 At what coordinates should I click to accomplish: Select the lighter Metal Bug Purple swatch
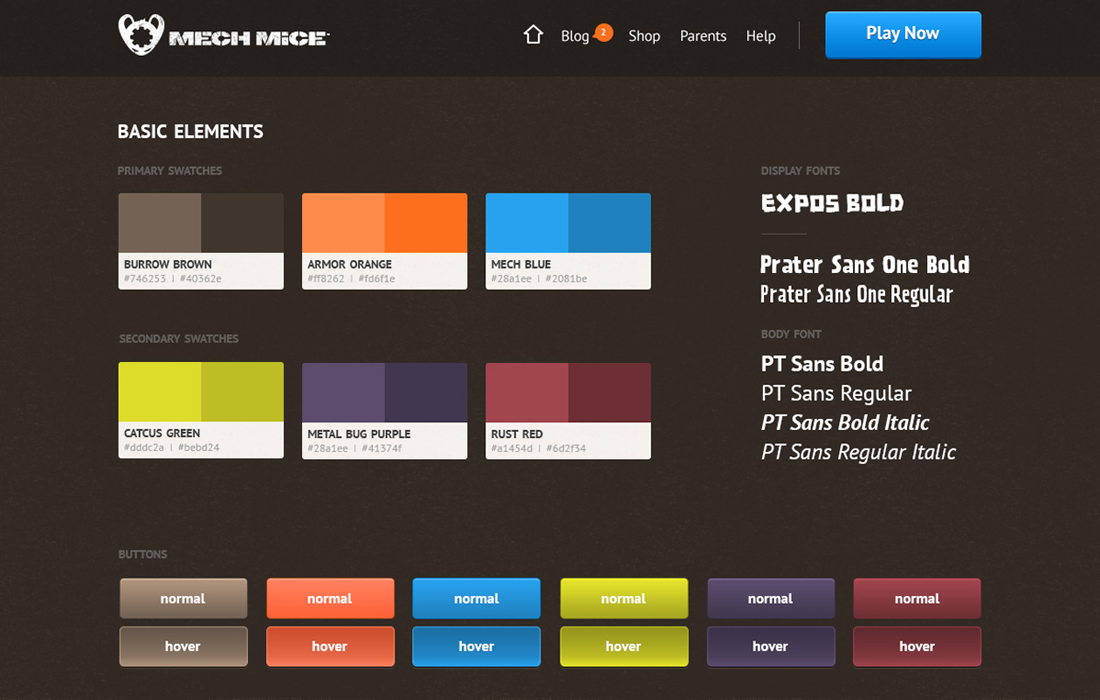[343, 393]
